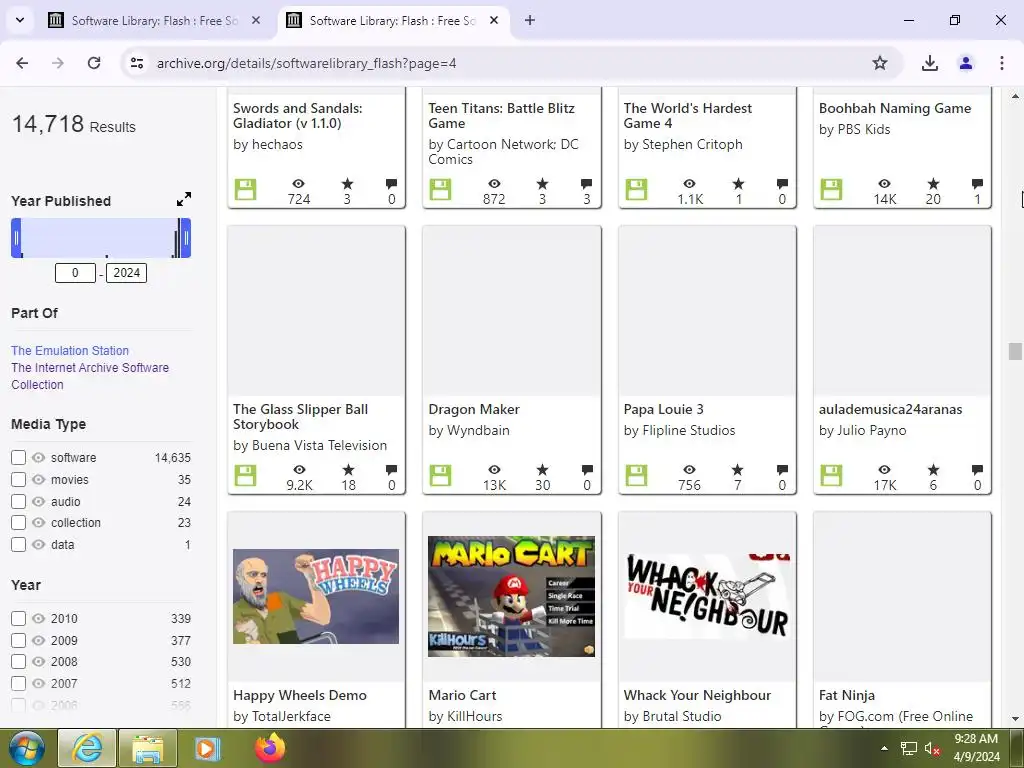1024x768 pixels.
Task: Click the address bar URL
Action: [306, 63]
